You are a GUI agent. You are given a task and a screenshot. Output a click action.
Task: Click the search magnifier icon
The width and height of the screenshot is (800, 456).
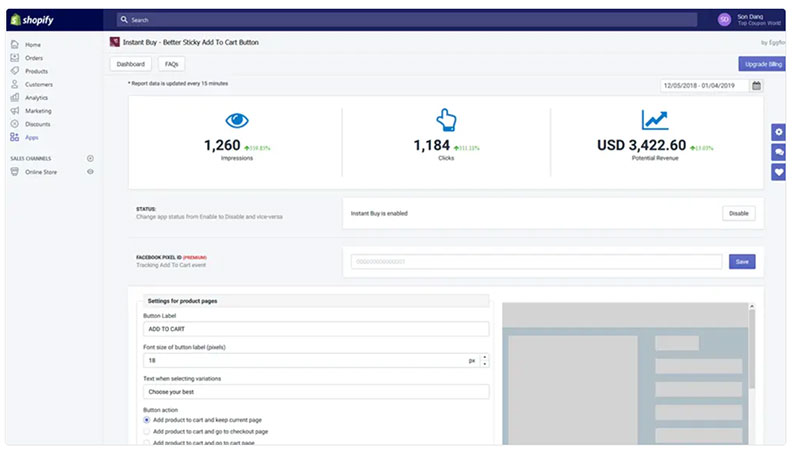tap(124, 19)
